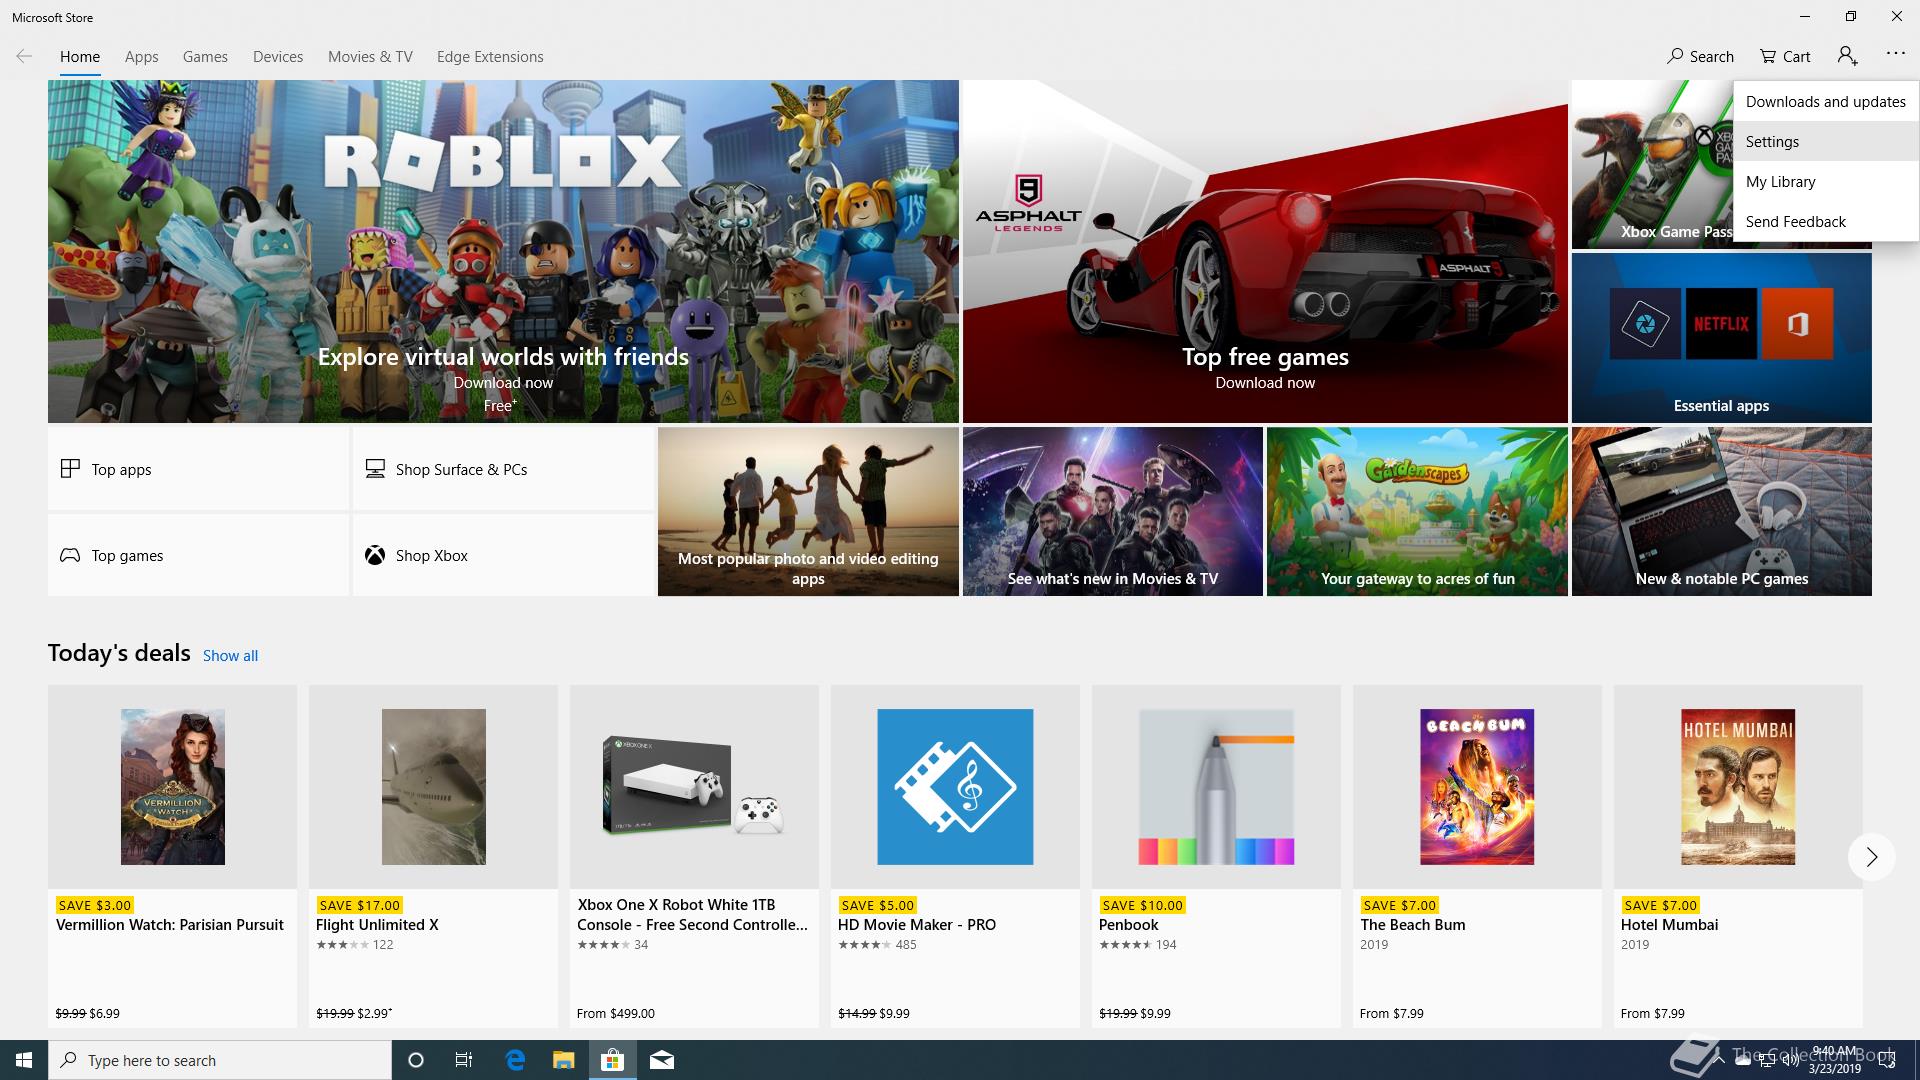Viewport: 1920px width, 1080px height.
Task: Click the See more ellipsis icon
Action: point(1895,54)
